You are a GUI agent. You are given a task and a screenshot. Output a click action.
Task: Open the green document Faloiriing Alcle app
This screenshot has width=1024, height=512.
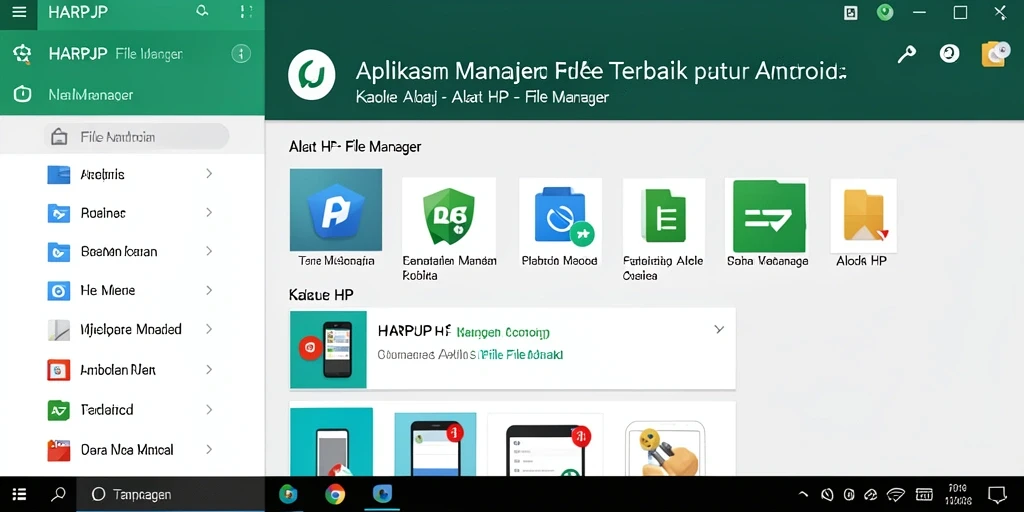pos(664,215)
